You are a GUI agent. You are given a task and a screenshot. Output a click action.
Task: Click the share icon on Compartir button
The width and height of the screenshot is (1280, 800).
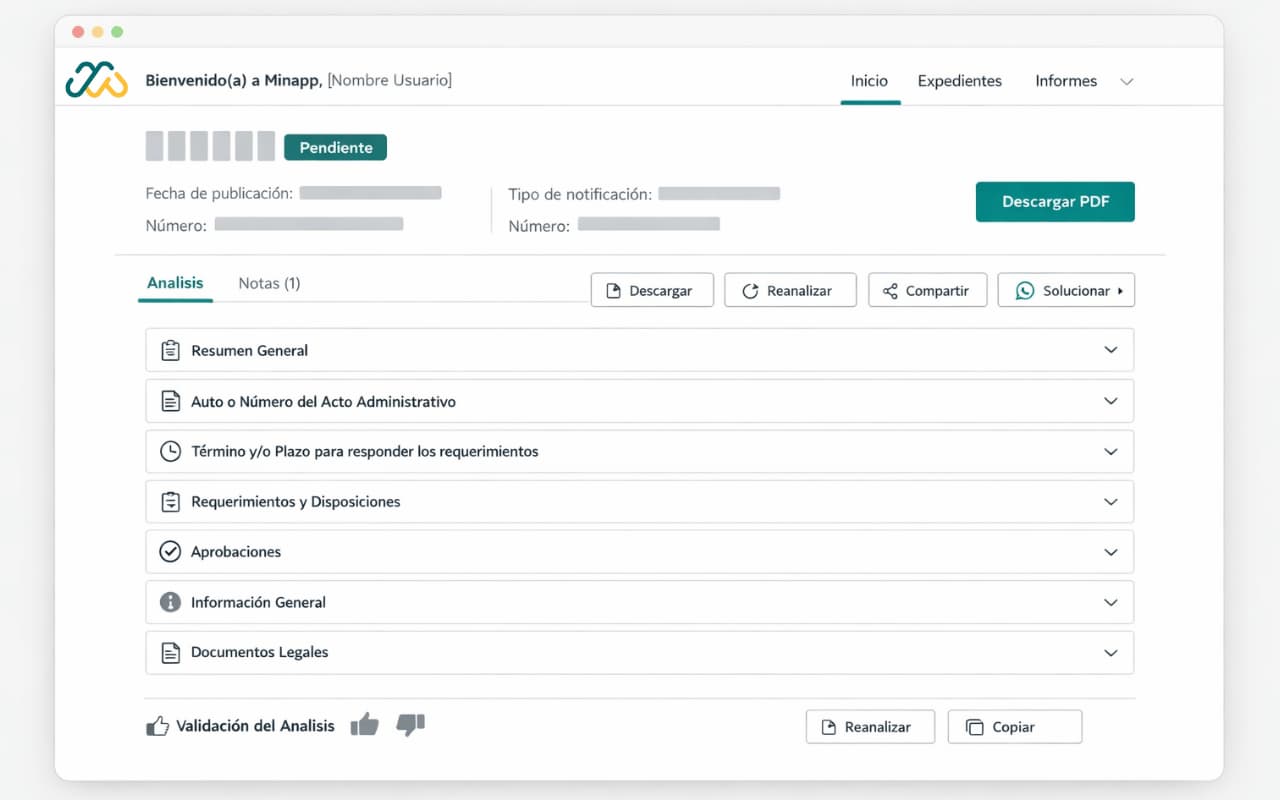pos(891,290)
